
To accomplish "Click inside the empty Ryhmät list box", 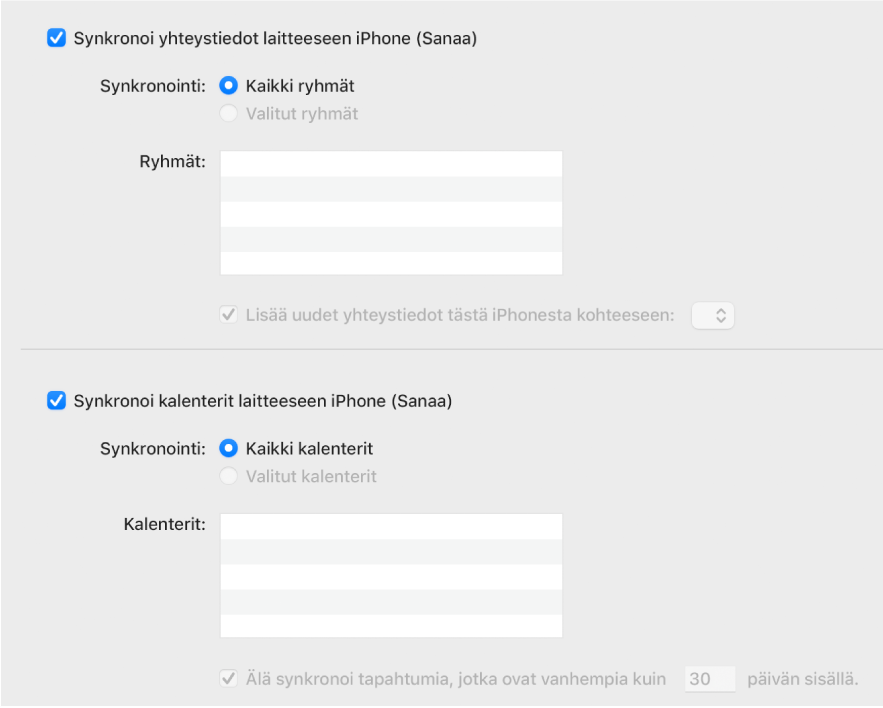I will coord(390,212).
